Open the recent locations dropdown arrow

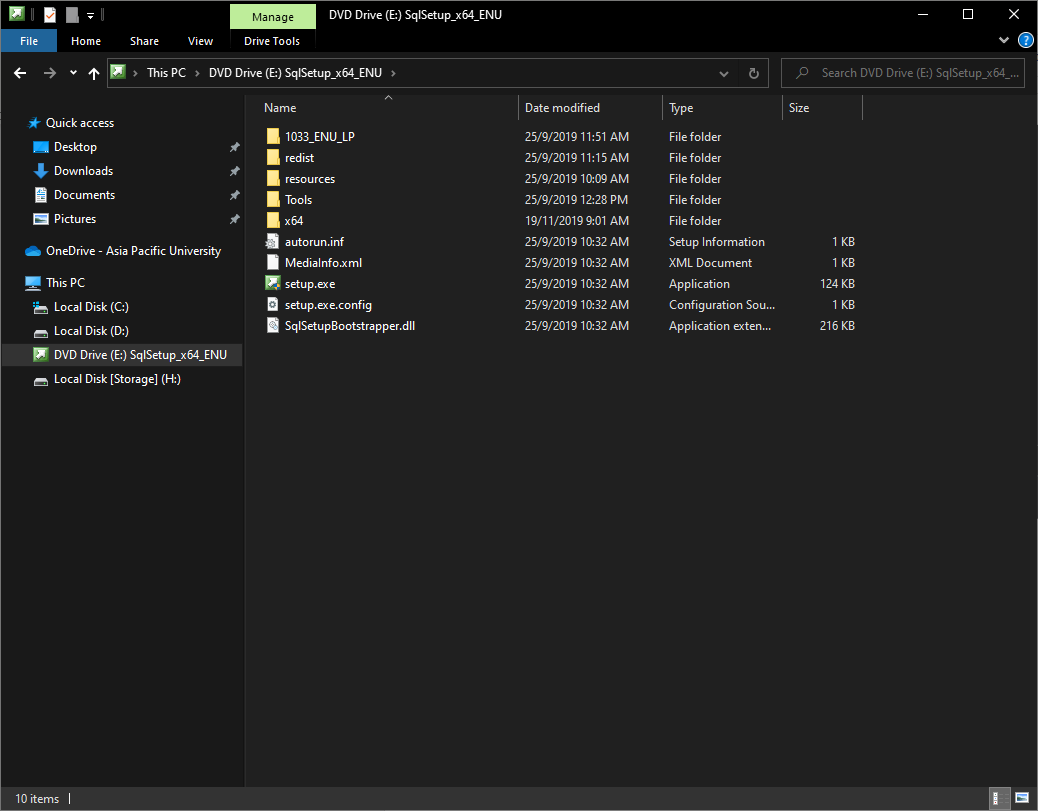[x=73, y=73]
